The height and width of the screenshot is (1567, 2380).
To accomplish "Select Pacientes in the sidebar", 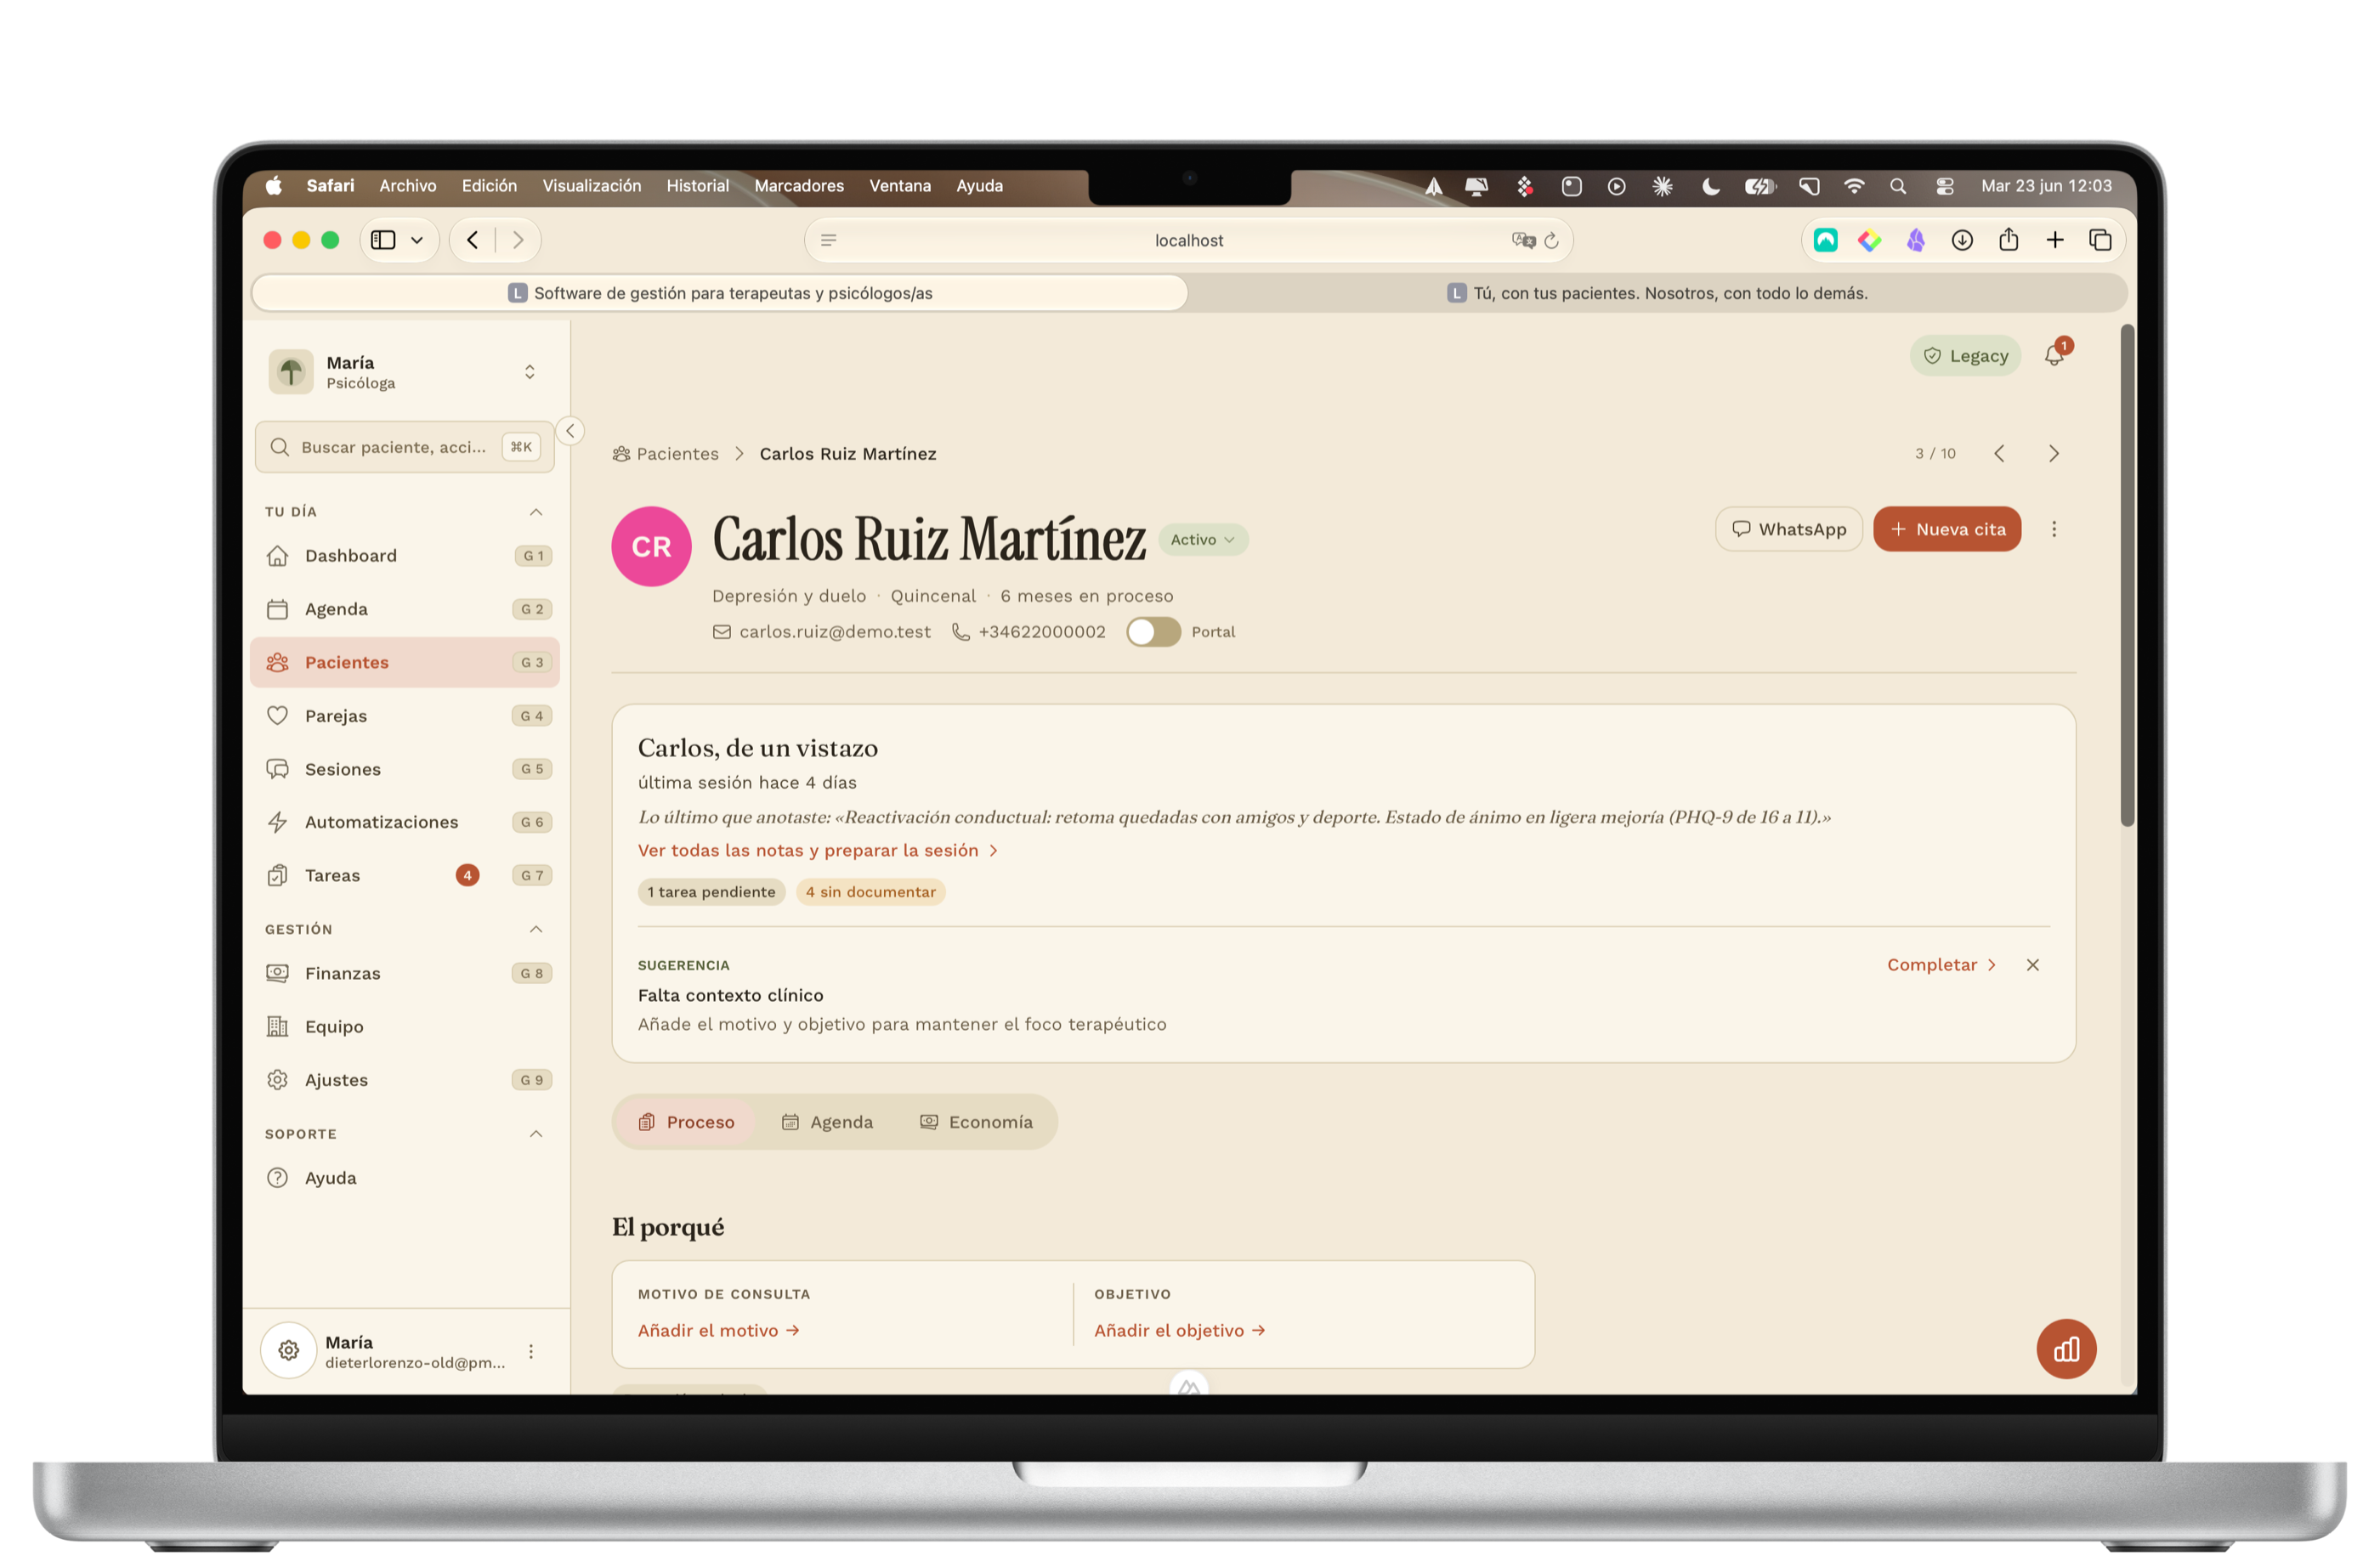I will pos(404,662).
